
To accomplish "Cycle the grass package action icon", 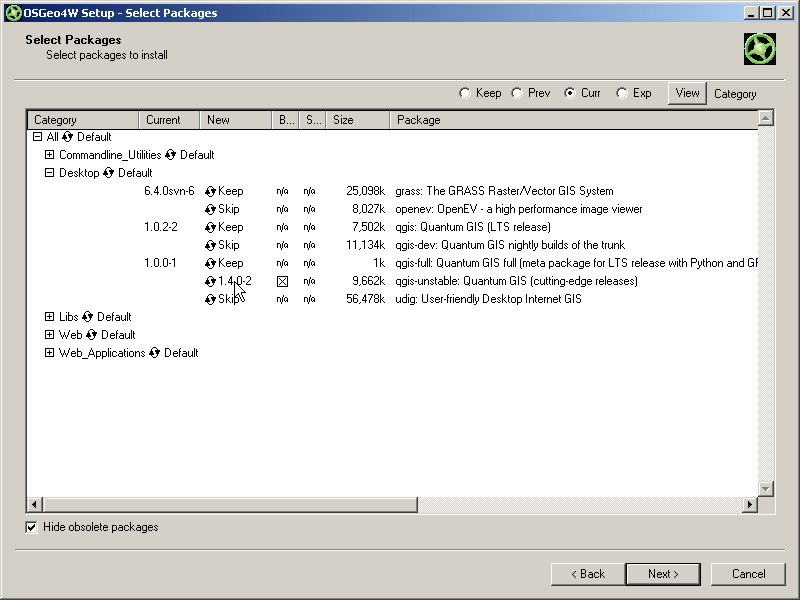I will coord(210,191).
